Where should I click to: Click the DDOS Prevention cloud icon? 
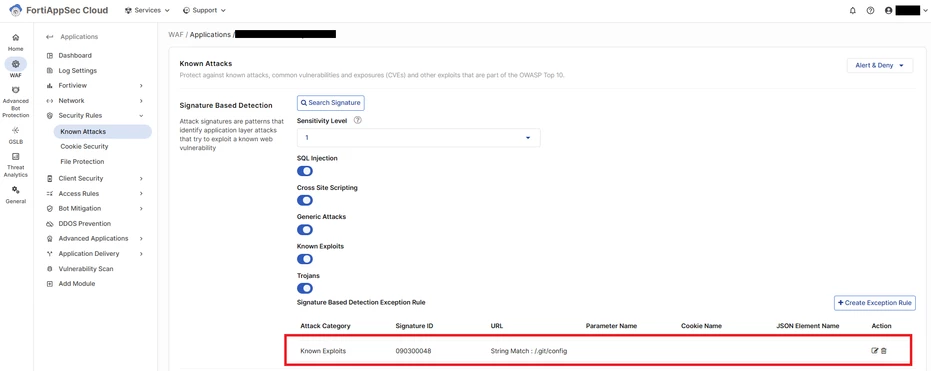pyautogui.click(x=50, y=224)
